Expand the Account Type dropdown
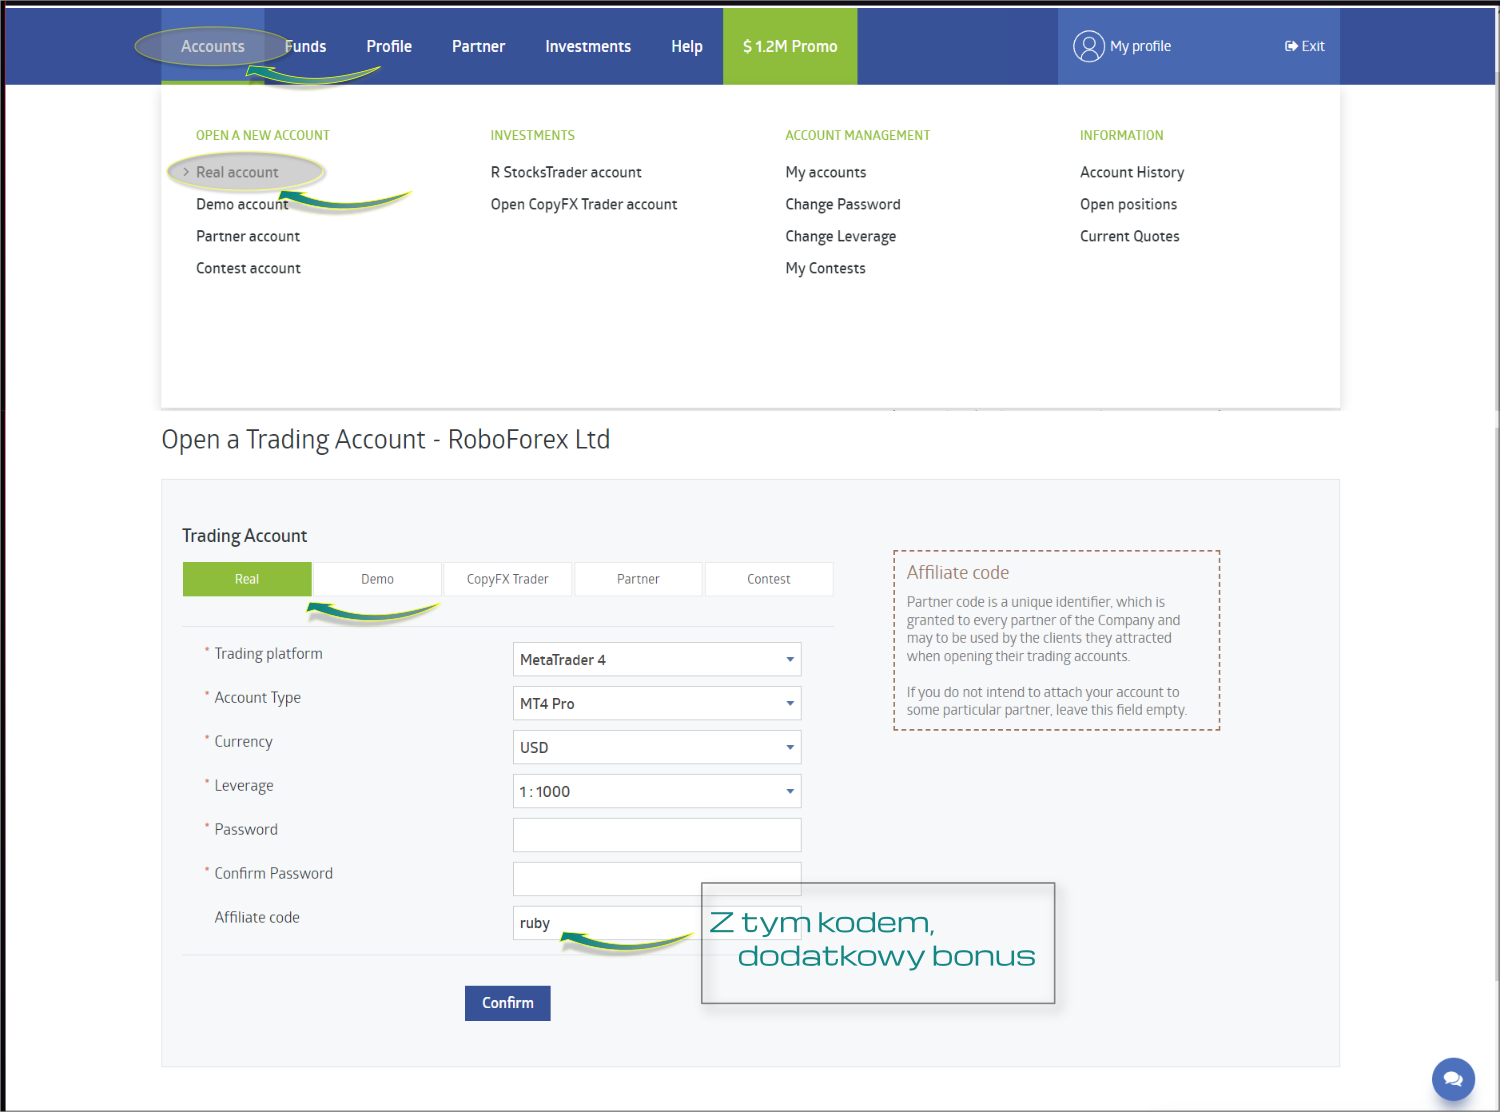 coord(657,703)
